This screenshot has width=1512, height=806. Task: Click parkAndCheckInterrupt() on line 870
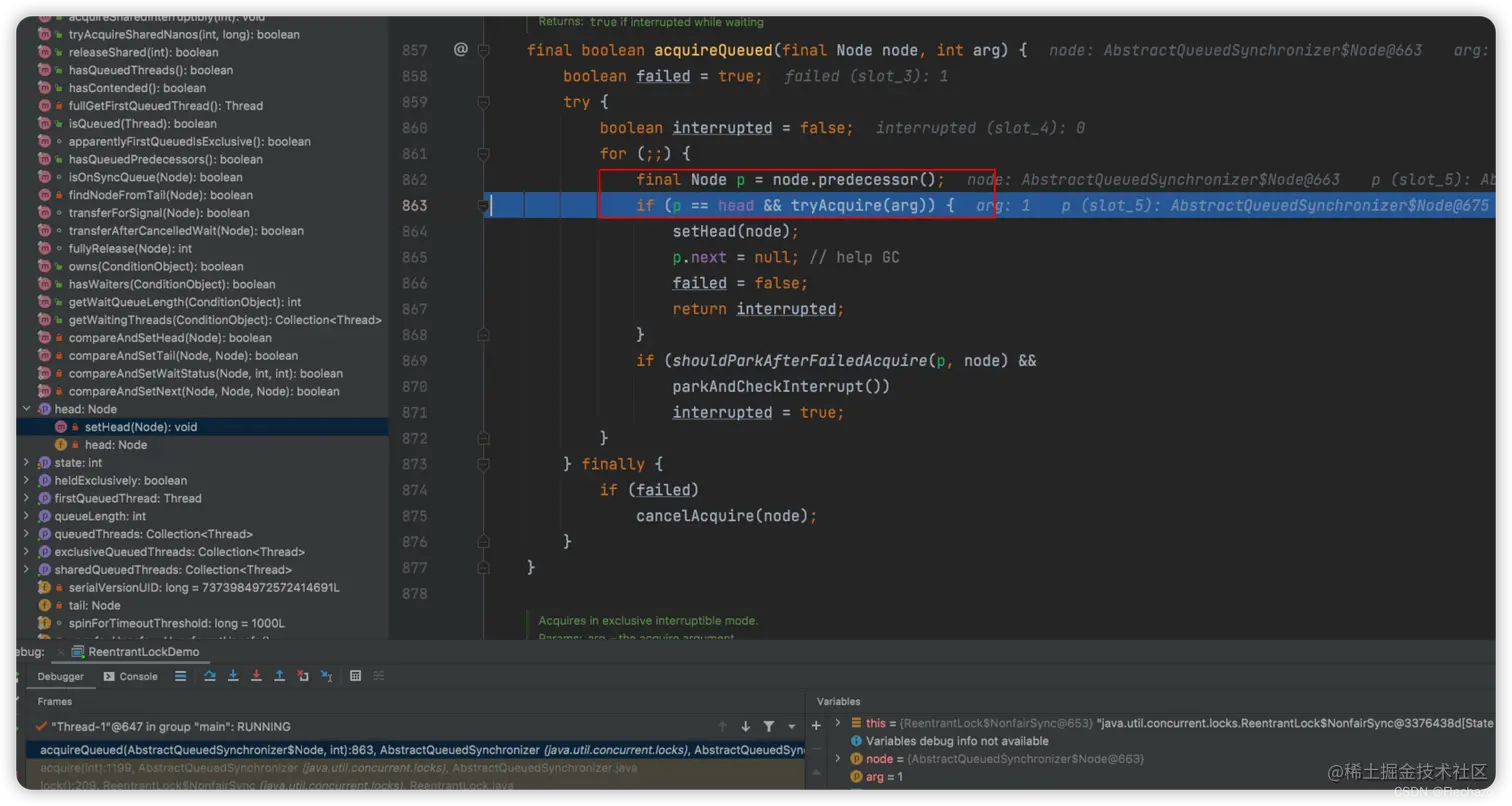click(x=781, y=386)
